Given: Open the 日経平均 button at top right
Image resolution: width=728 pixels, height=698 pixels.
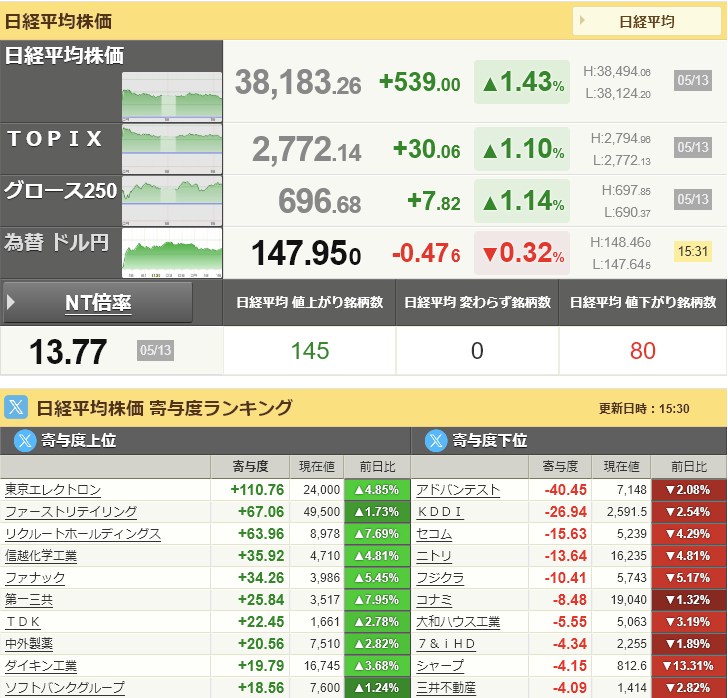Looking at the screenshot, I should pos(646,21).
